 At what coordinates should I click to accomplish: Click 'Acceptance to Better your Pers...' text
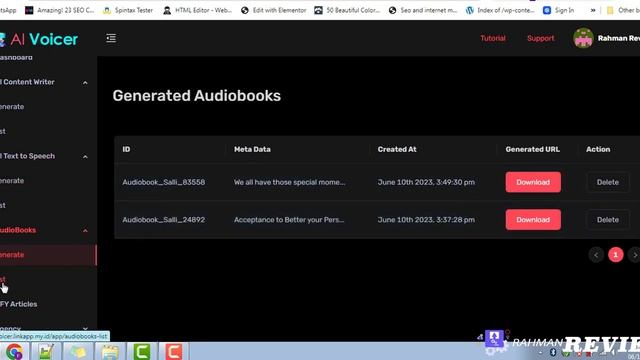tap(289, 220)
